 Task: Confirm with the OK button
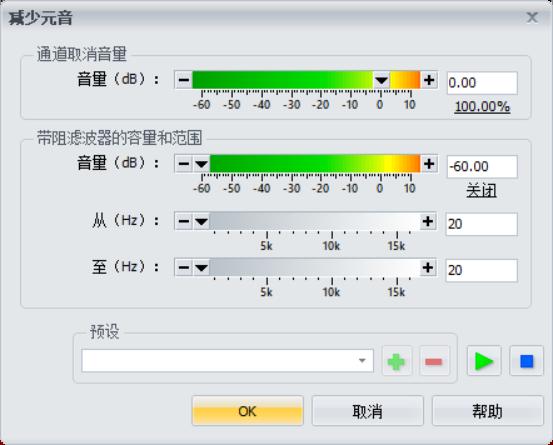point(248,411)
